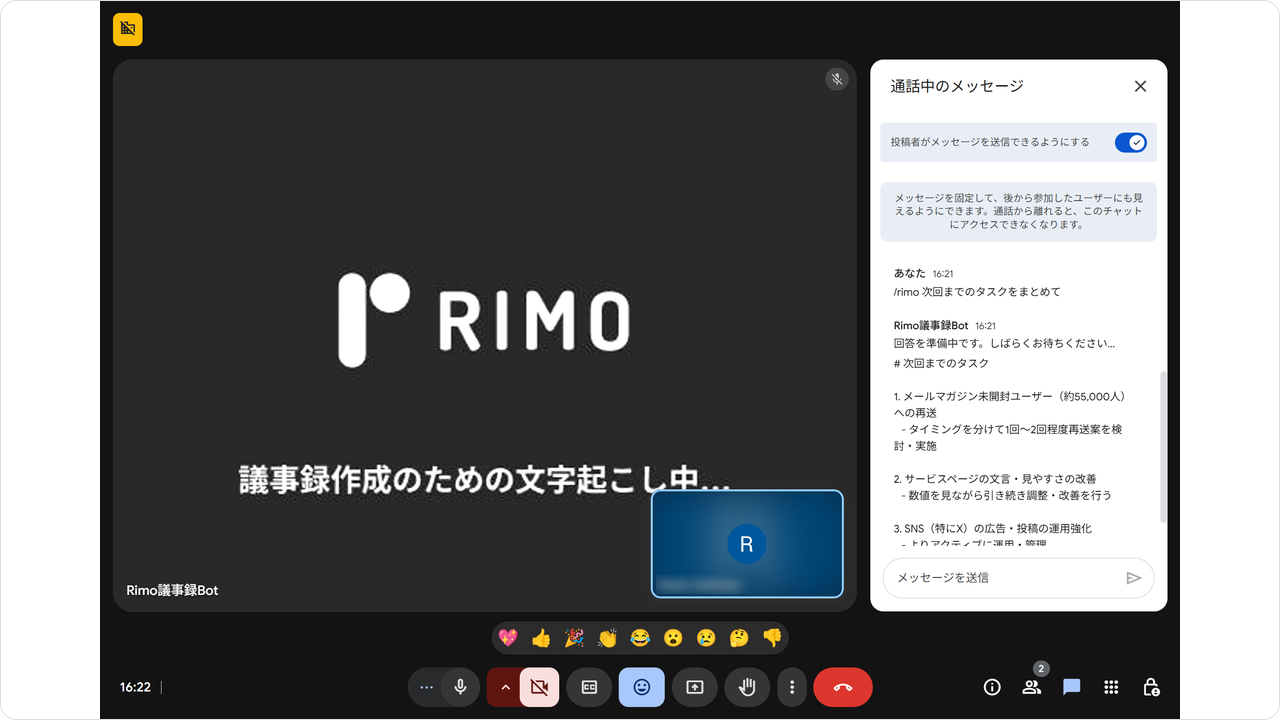
Task: Send the clapping hands reaction
Action: [x=607, y=637]
